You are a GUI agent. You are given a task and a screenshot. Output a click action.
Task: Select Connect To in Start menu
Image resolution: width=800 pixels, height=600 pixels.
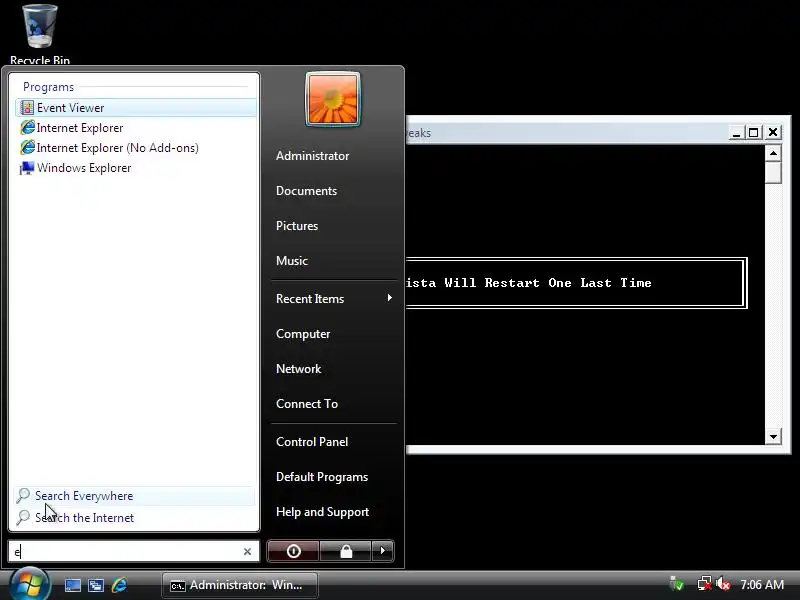coord(307,404)
